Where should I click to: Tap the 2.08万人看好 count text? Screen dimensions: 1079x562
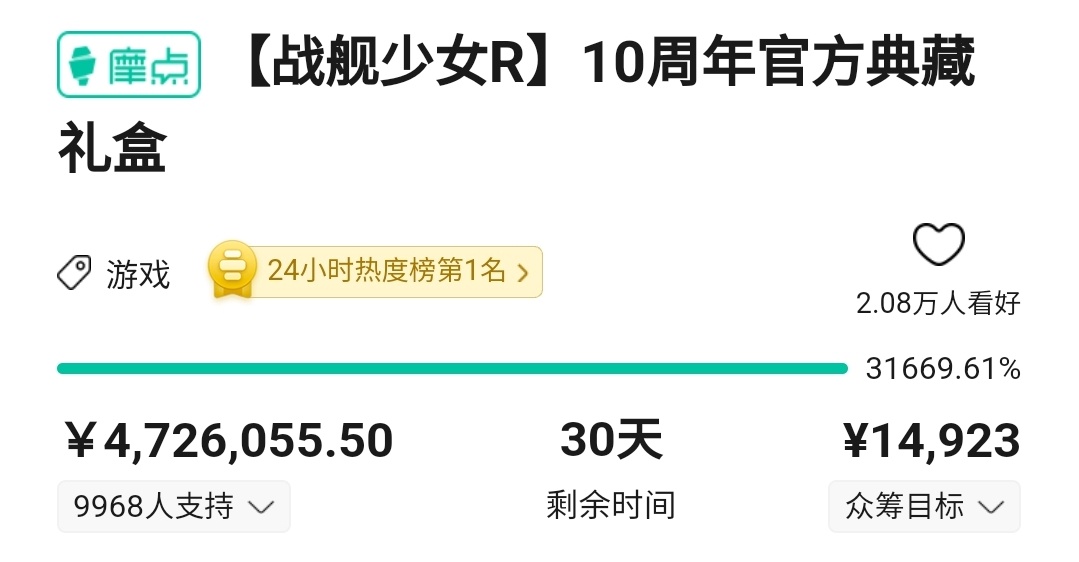tap(938, 303)
